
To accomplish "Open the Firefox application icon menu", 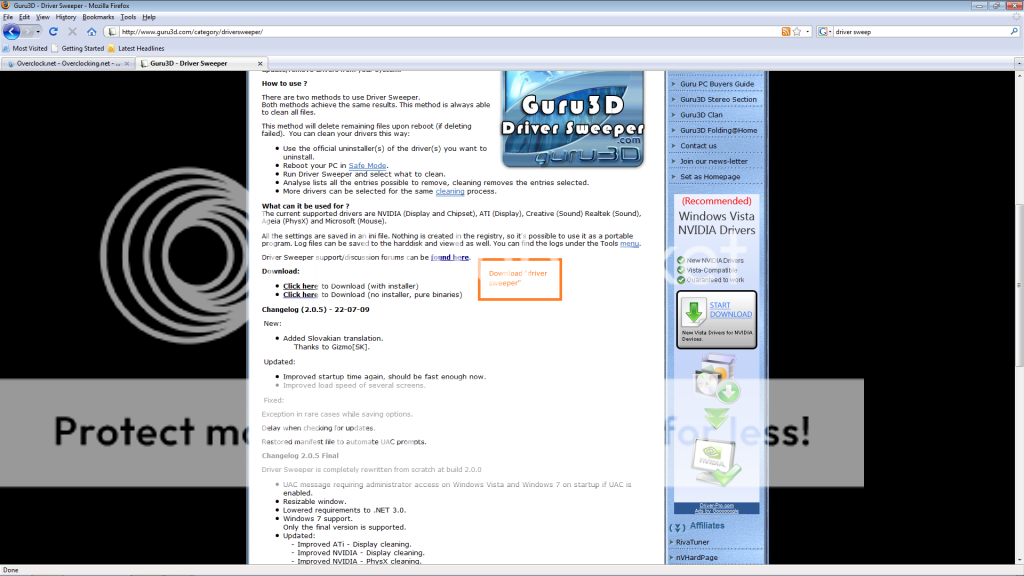I will tap(7, 4).
